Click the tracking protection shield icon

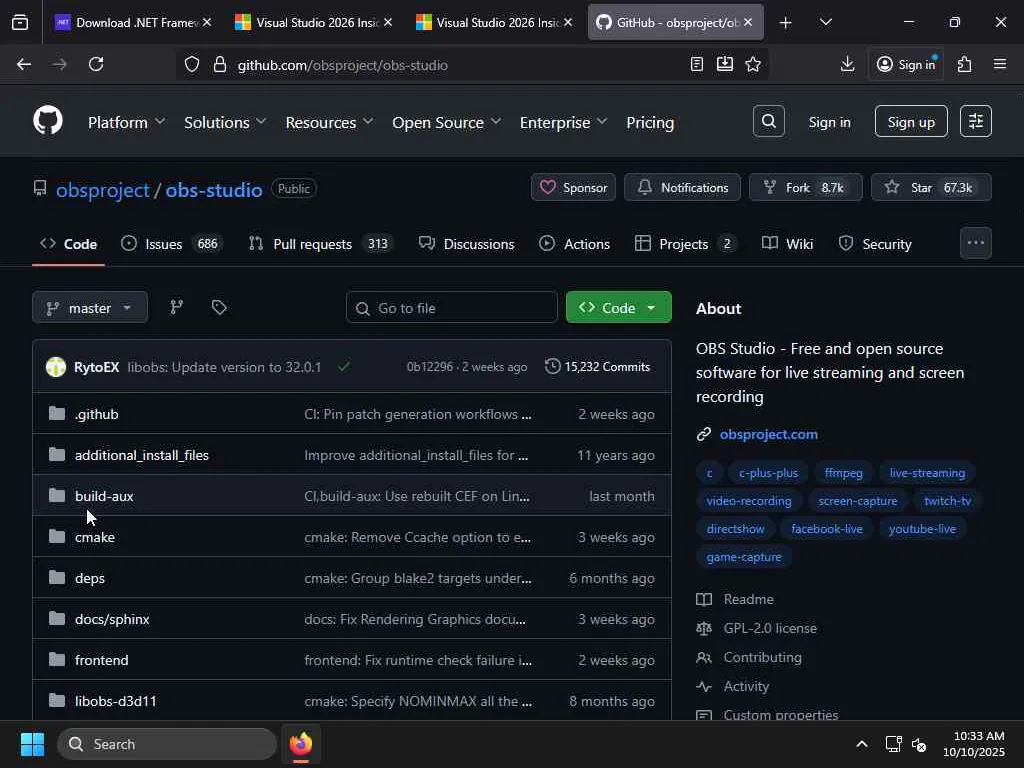[x=191, y=65]
